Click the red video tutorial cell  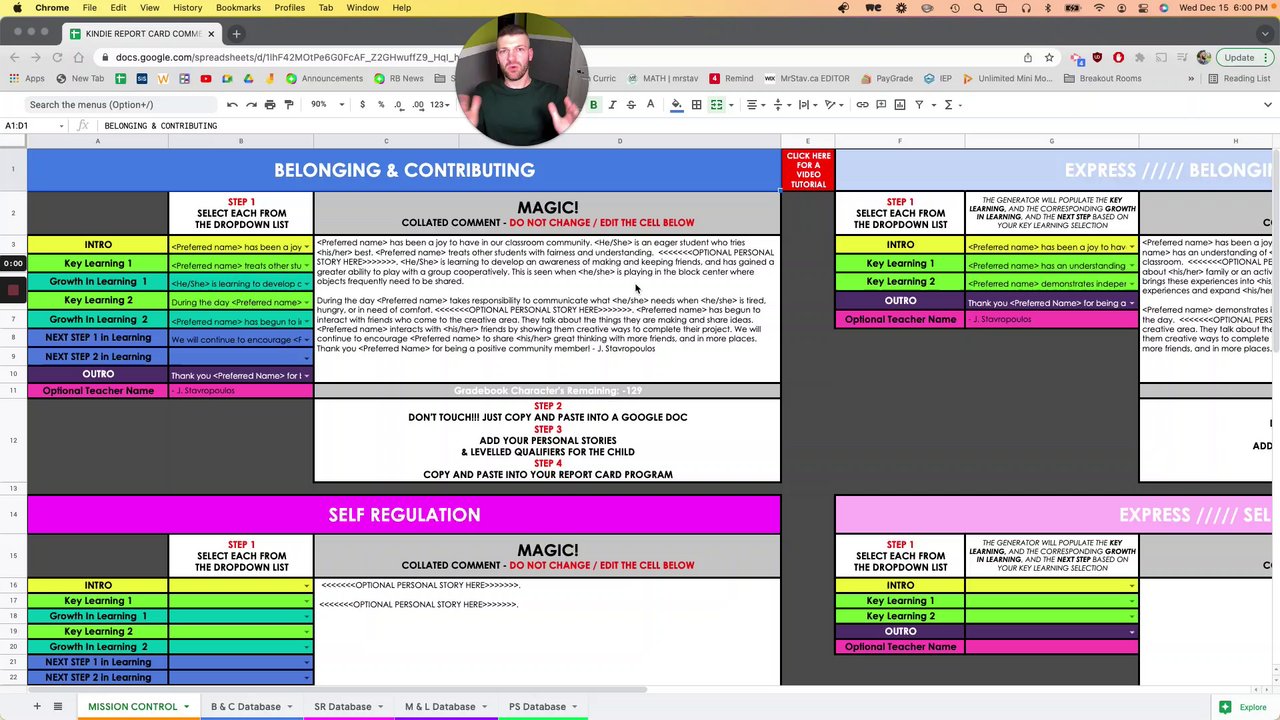point(808,170)
